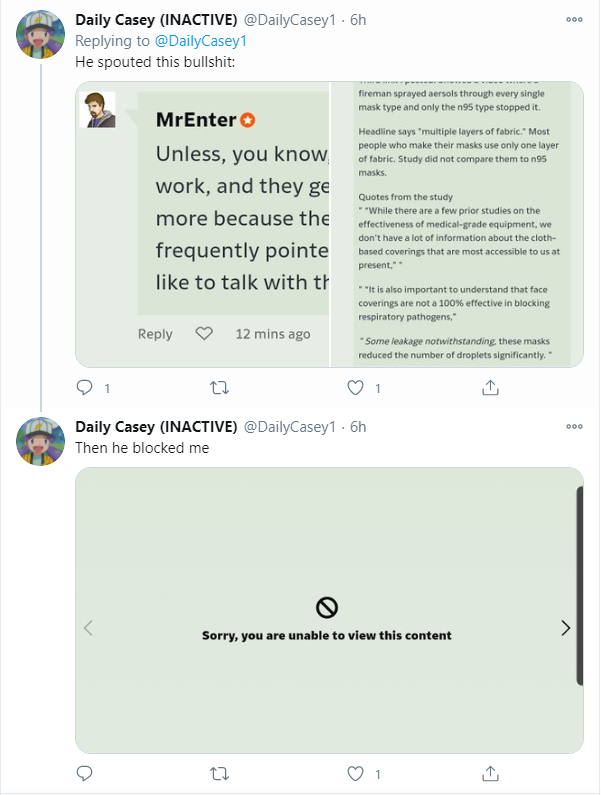Go to next image in blocked content
This screenshot has width=601, height=795.
click(565, 628)
